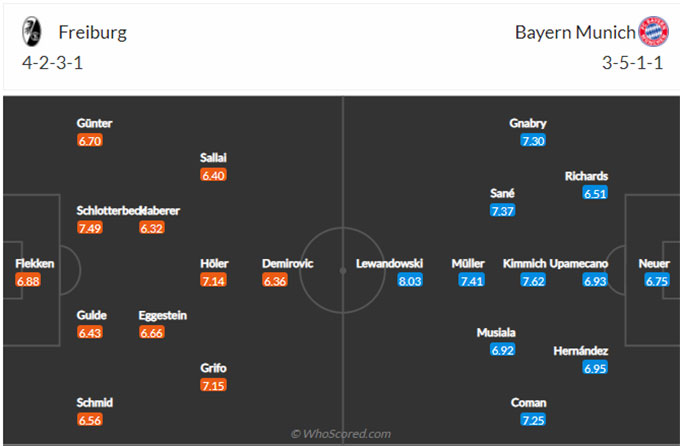Click Flekken's 6.88 rating badge
680x446 pixels.
[28, 281]
